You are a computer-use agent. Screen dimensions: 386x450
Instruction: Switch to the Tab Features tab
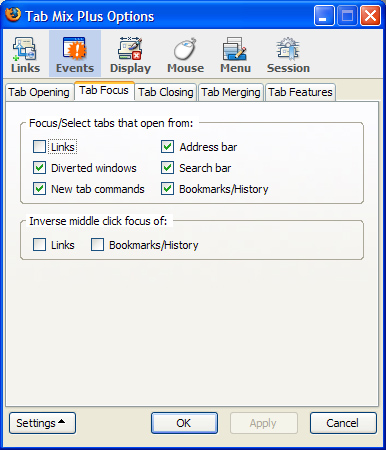pyautogui.click(x=300, y=92)
